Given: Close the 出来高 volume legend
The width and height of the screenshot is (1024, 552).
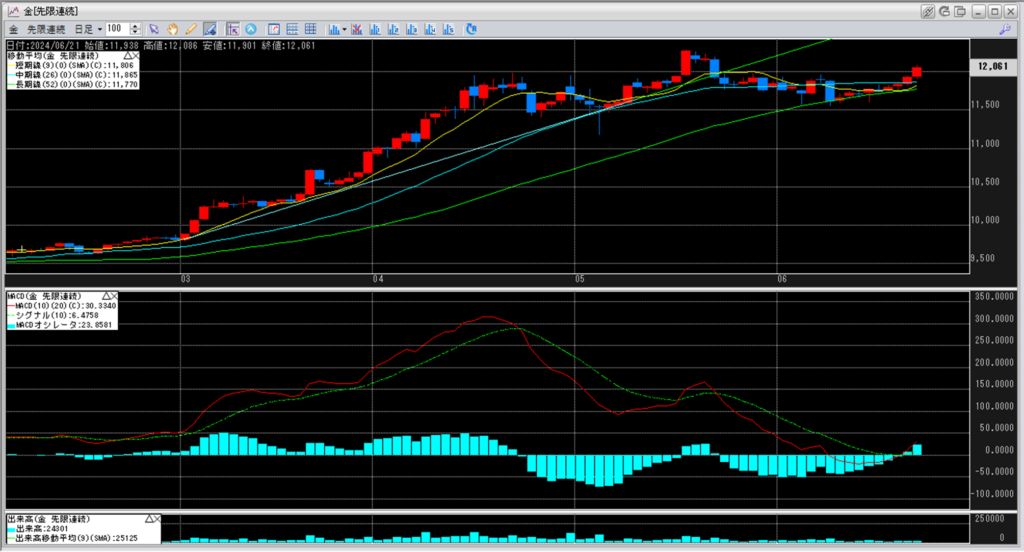Looking at the screenshot, I should point(158,520).
